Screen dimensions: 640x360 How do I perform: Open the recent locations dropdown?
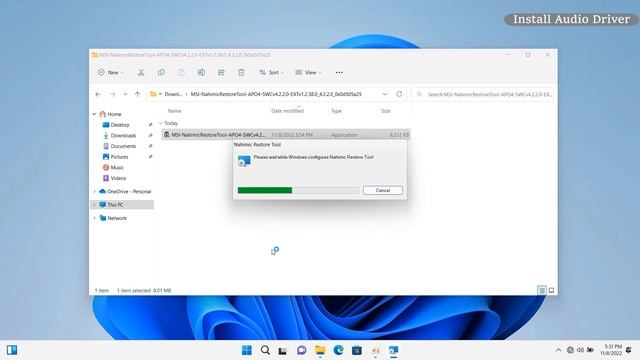125,94
